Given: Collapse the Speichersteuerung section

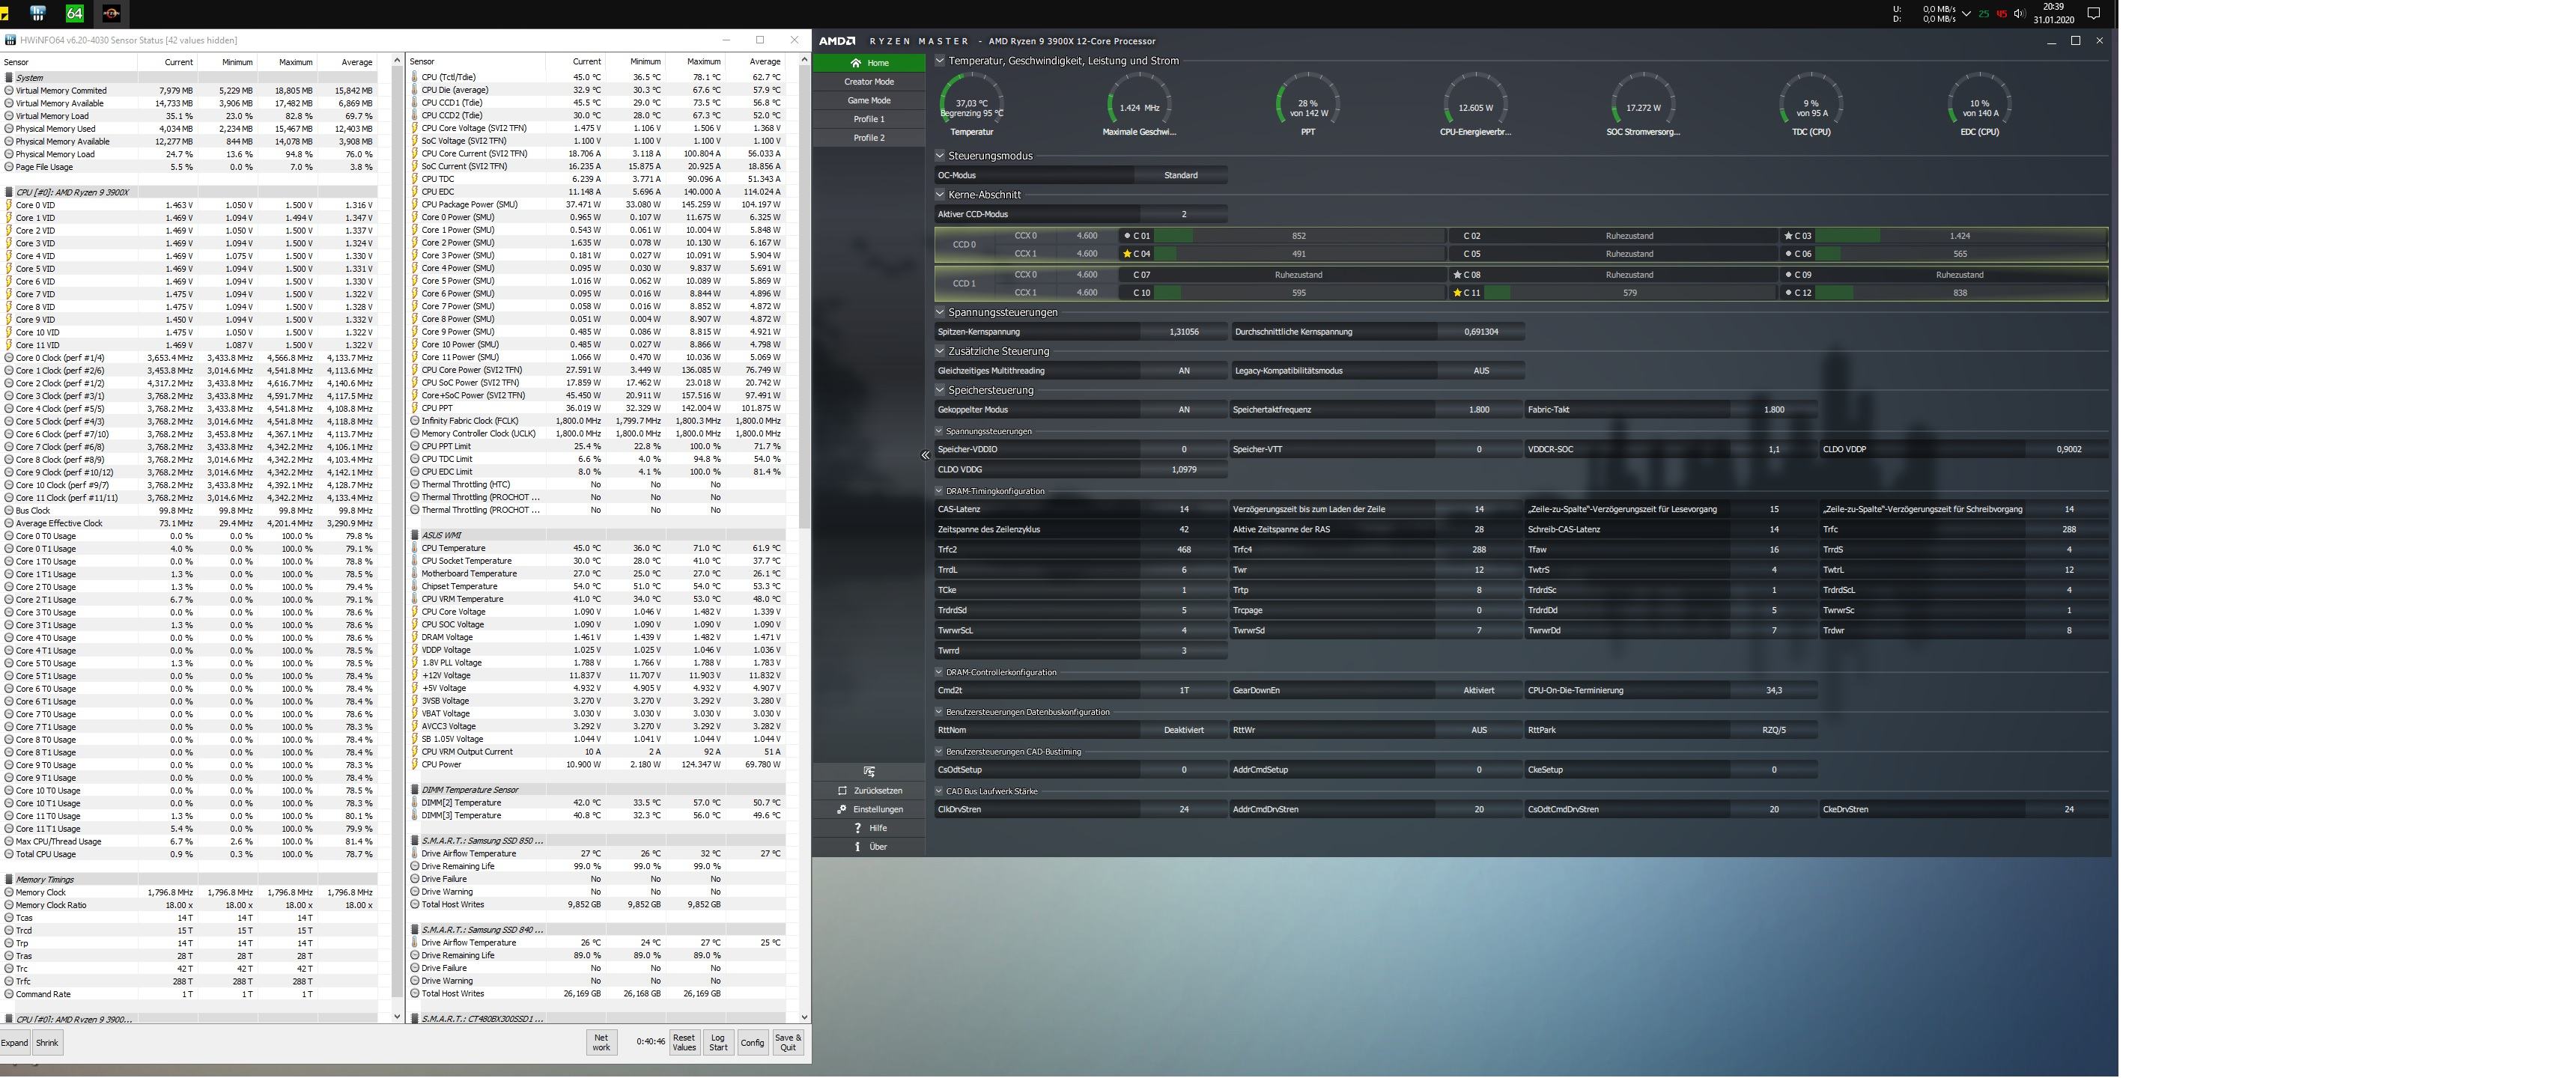Looking at the screenshot, I should [940, 390].
